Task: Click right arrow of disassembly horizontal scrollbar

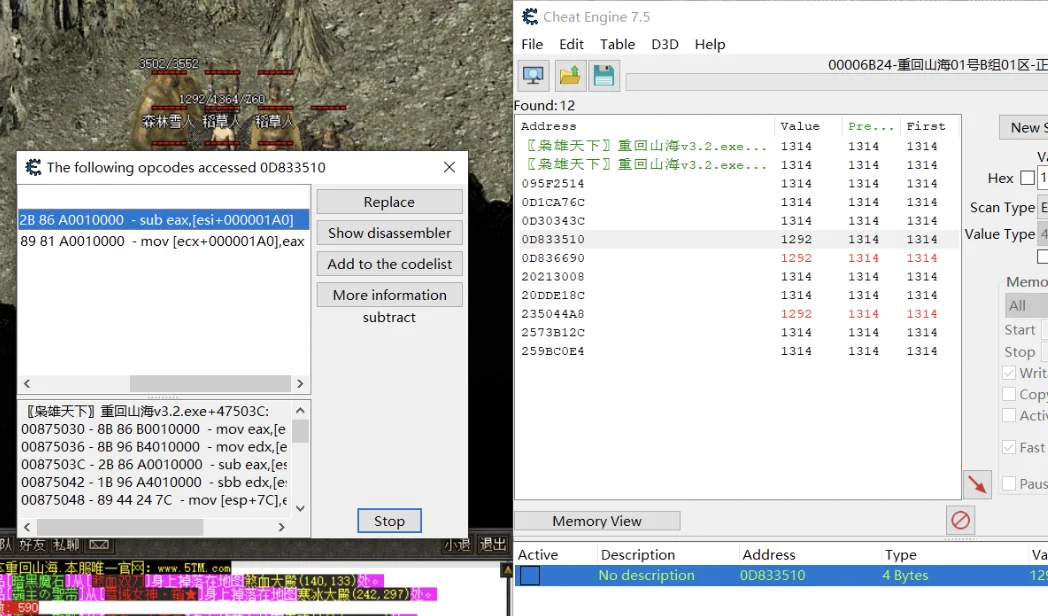Action: click(x=281, y=527)
